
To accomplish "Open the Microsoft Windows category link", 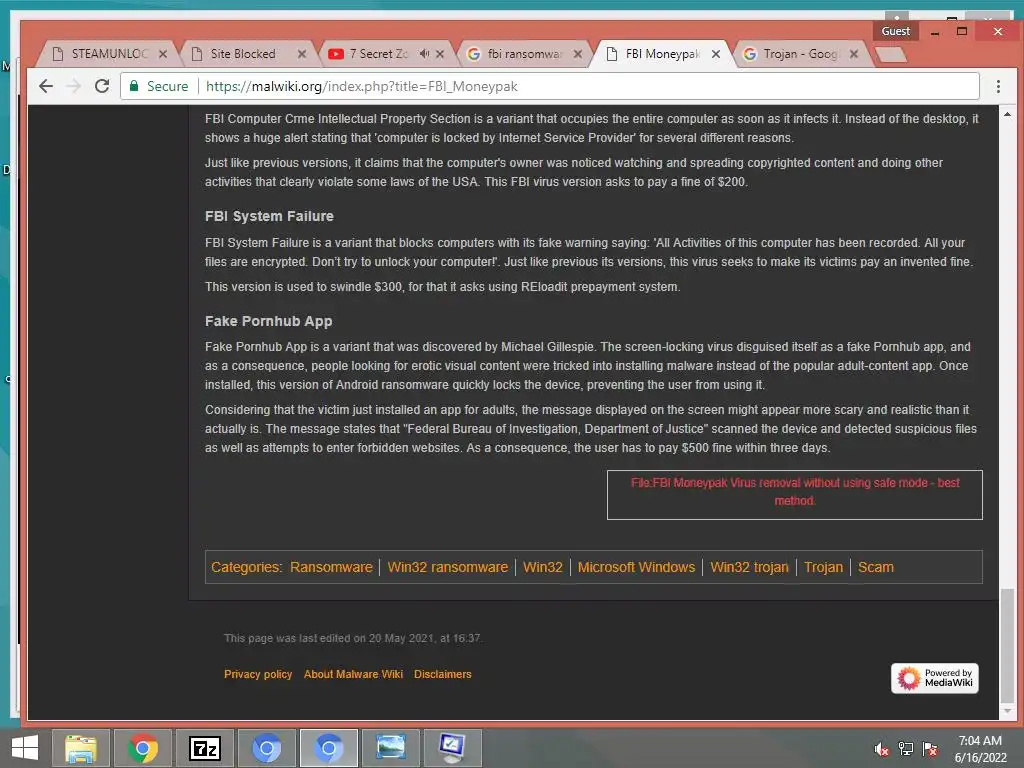I will [x=636, y=567].
